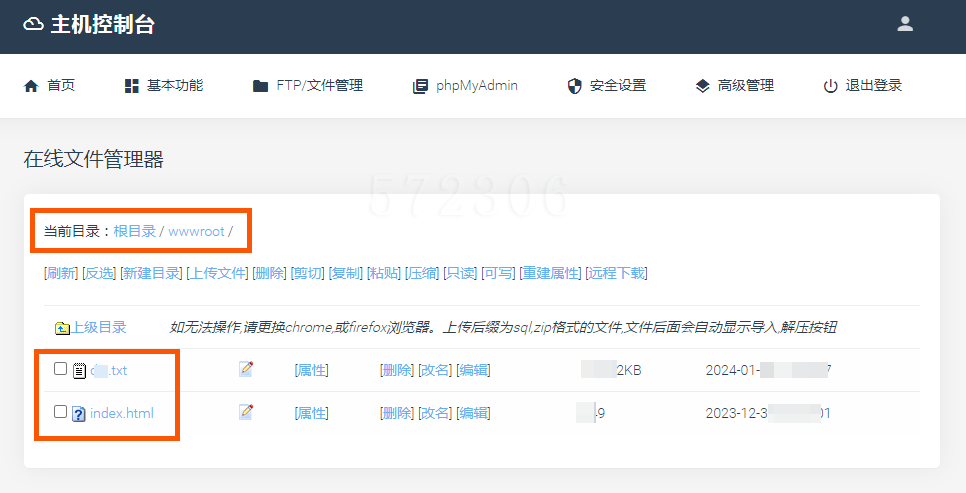Click the [新建目录] link
The image size is (966, 493).
pyautogui.click(x=152, y=273)
